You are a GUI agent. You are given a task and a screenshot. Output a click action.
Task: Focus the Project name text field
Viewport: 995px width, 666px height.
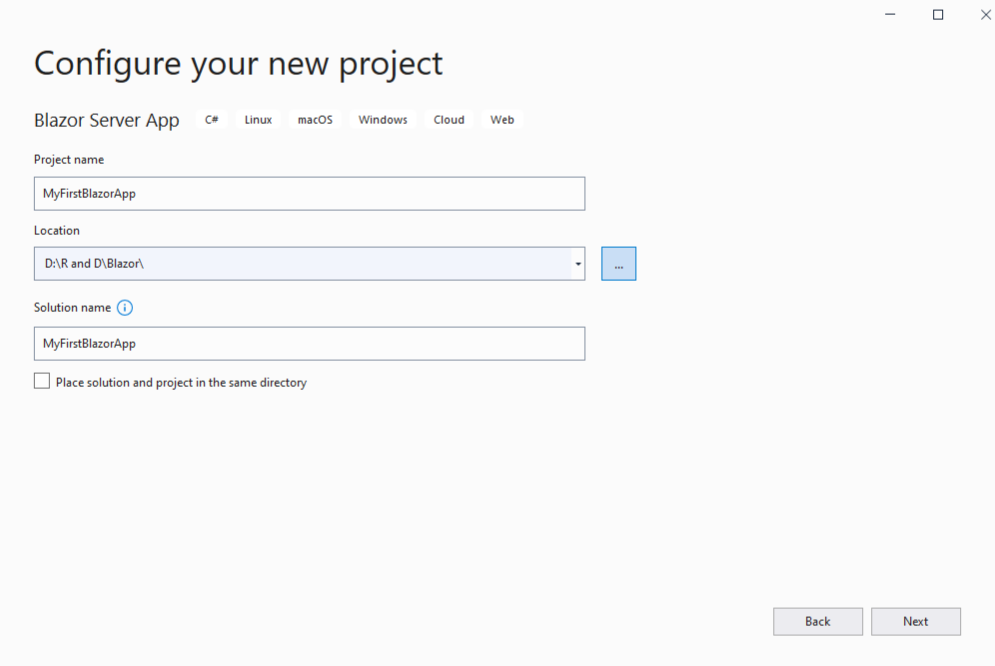[x=310, y=193]
